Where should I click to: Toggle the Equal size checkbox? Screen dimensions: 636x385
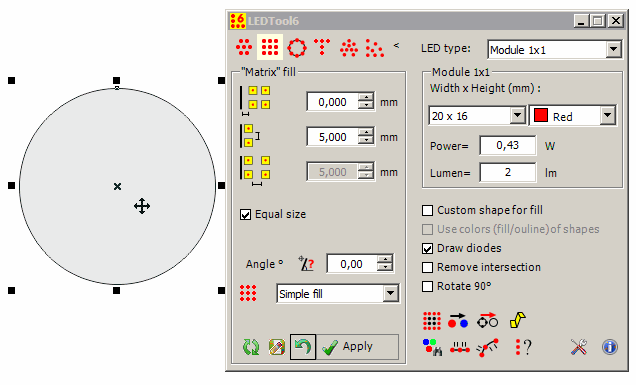(245, 214)
